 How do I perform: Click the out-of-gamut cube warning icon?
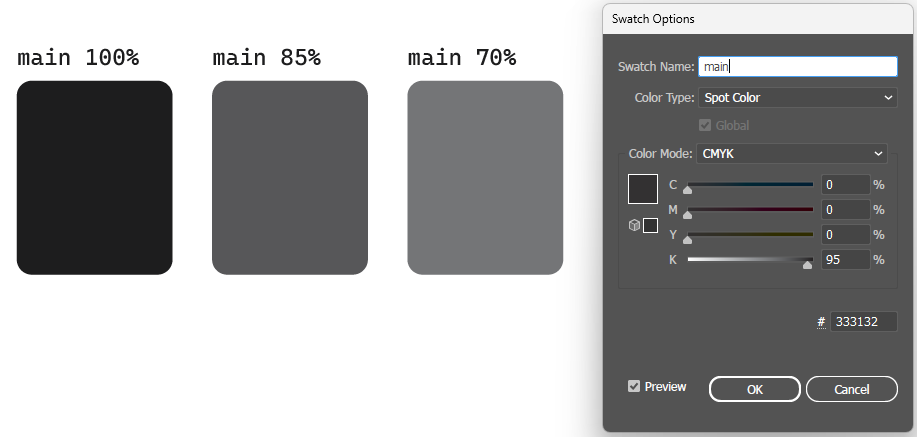click(x=634, y=225)
